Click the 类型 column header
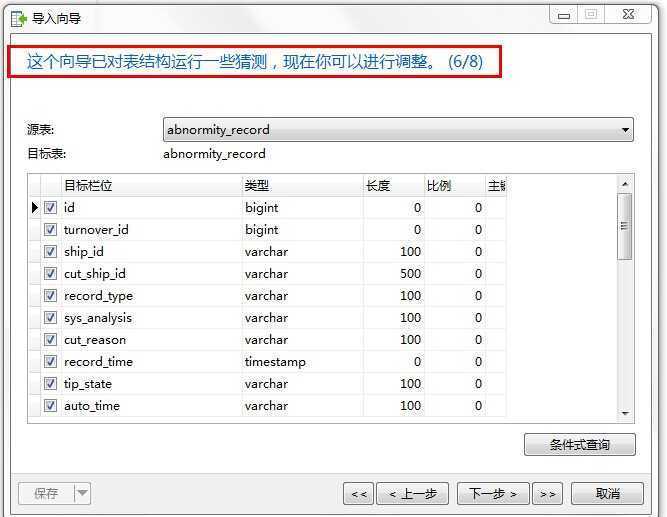The height and width of the screenshot is (517, 667). (x=303, y=186)
